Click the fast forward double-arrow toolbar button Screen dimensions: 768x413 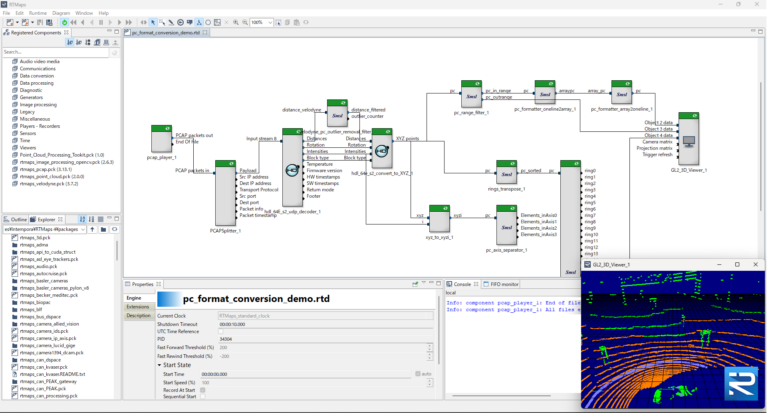[129, 23]
